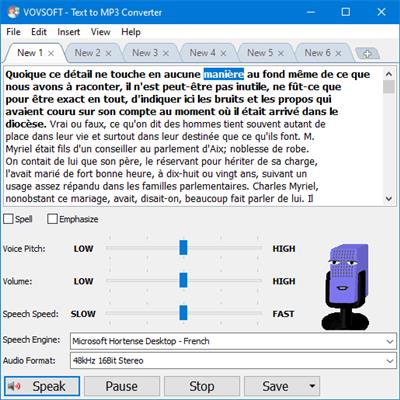Open the Insert menu
Viewport: 400px width, 400px height.
(69, 32)
